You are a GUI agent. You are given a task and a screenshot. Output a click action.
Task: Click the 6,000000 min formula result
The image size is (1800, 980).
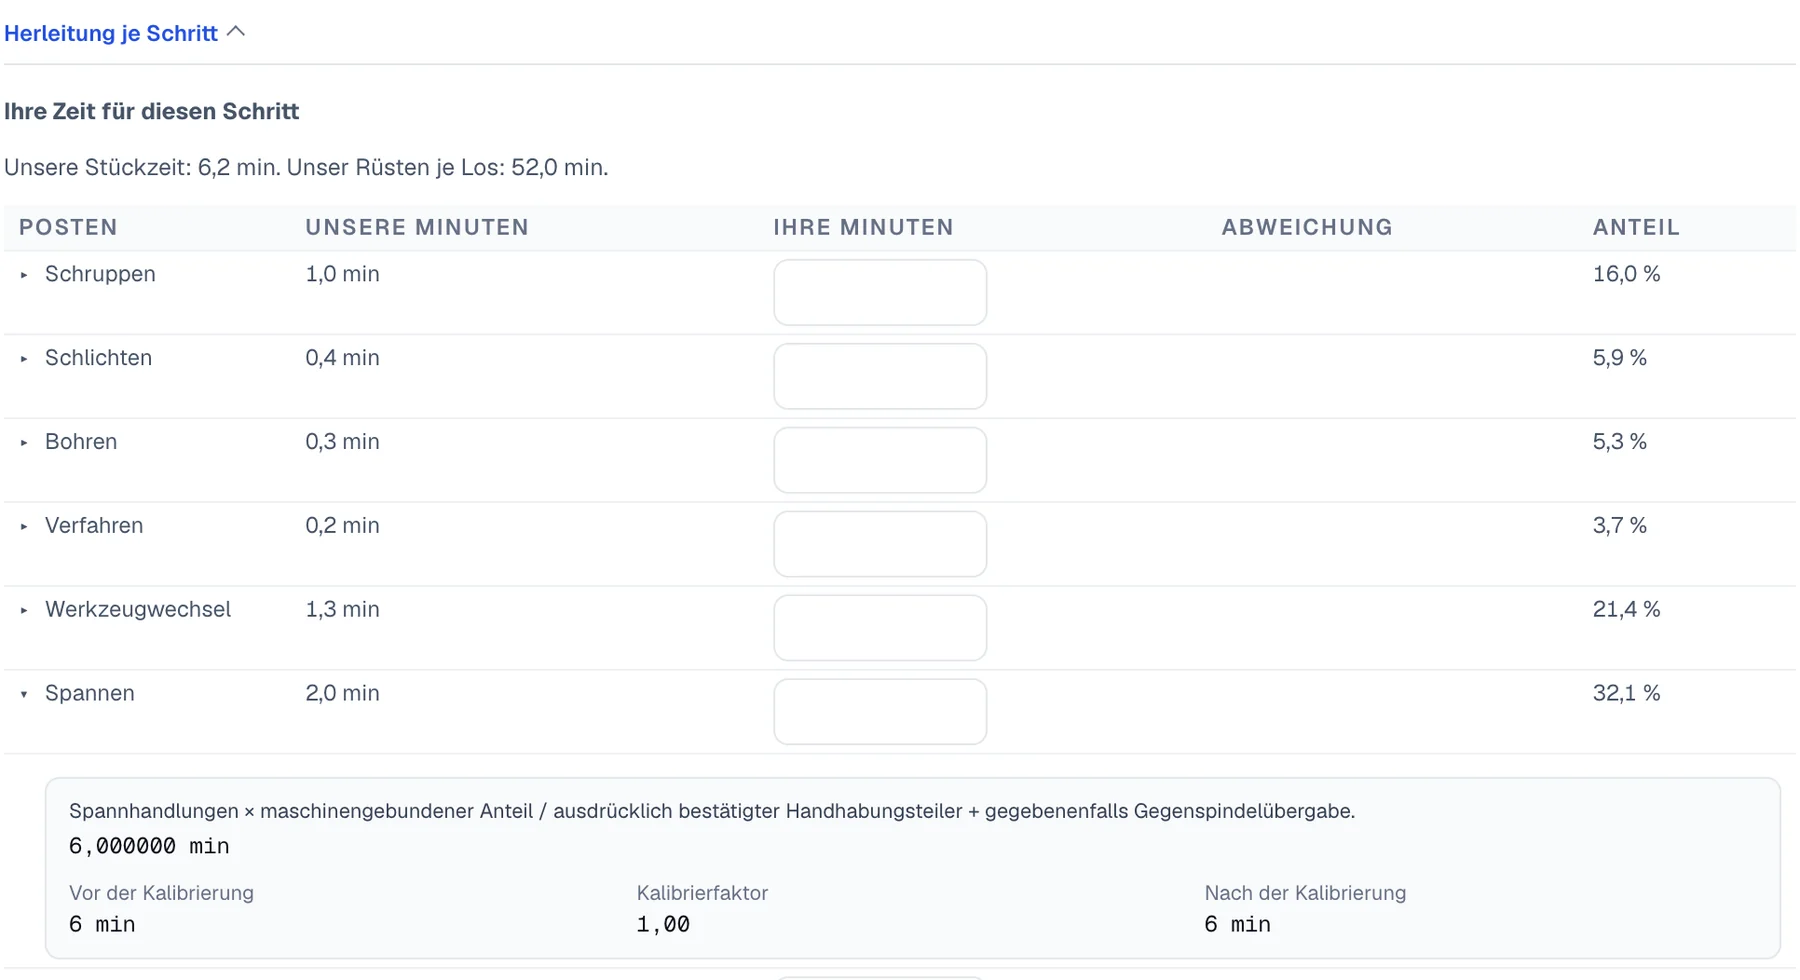(149, 847)
